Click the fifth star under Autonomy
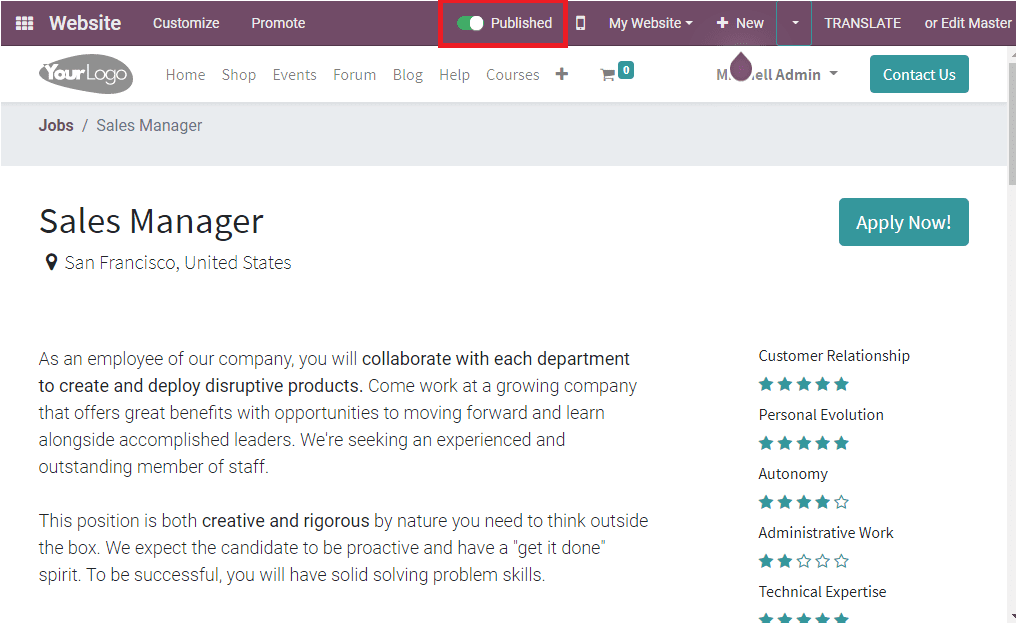The height and width of the screenshot is (624, 1017). 841,502
